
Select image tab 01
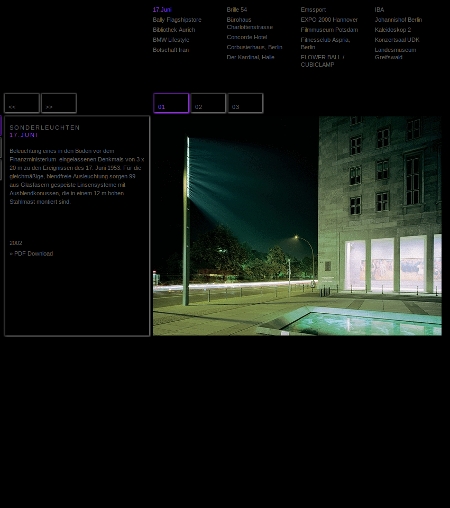[x=171, y=103]
